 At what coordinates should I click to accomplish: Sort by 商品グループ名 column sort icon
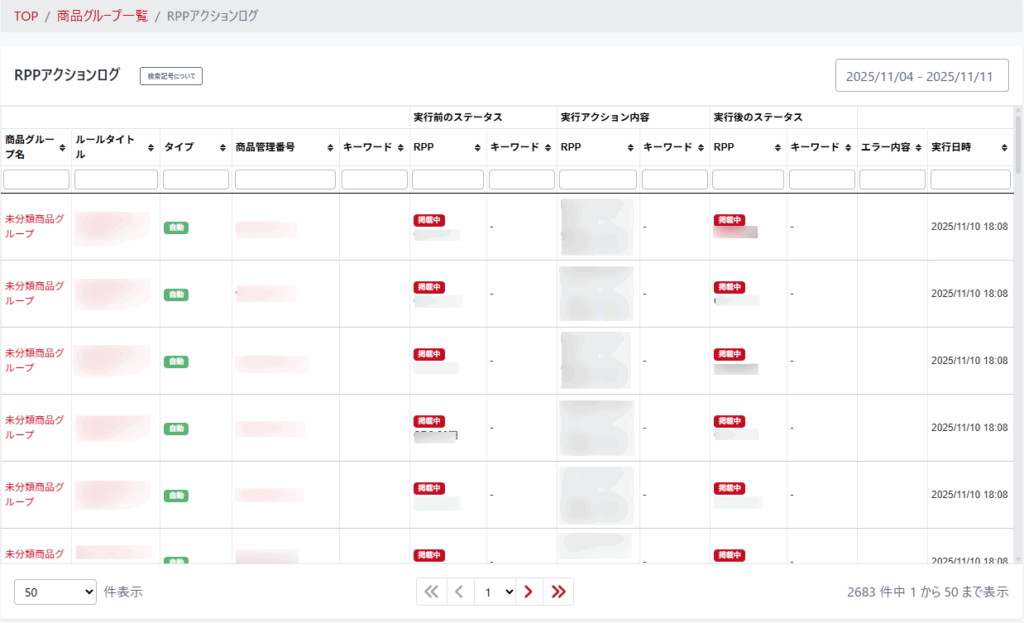(x=64, y=147)
